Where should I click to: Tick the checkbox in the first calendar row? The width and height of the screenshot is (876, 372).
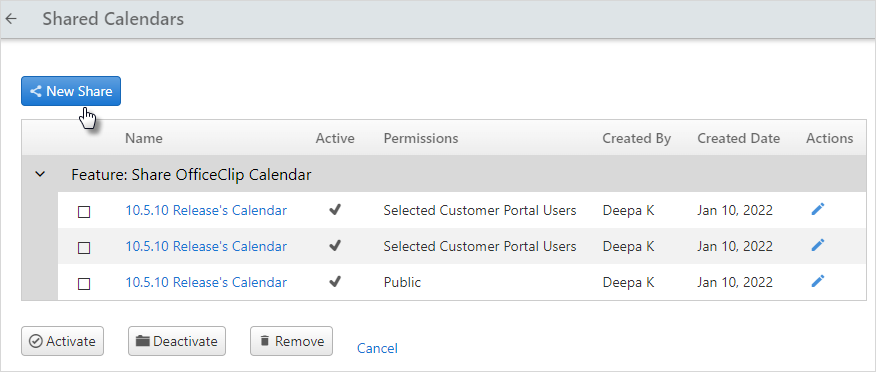[84, 212]
